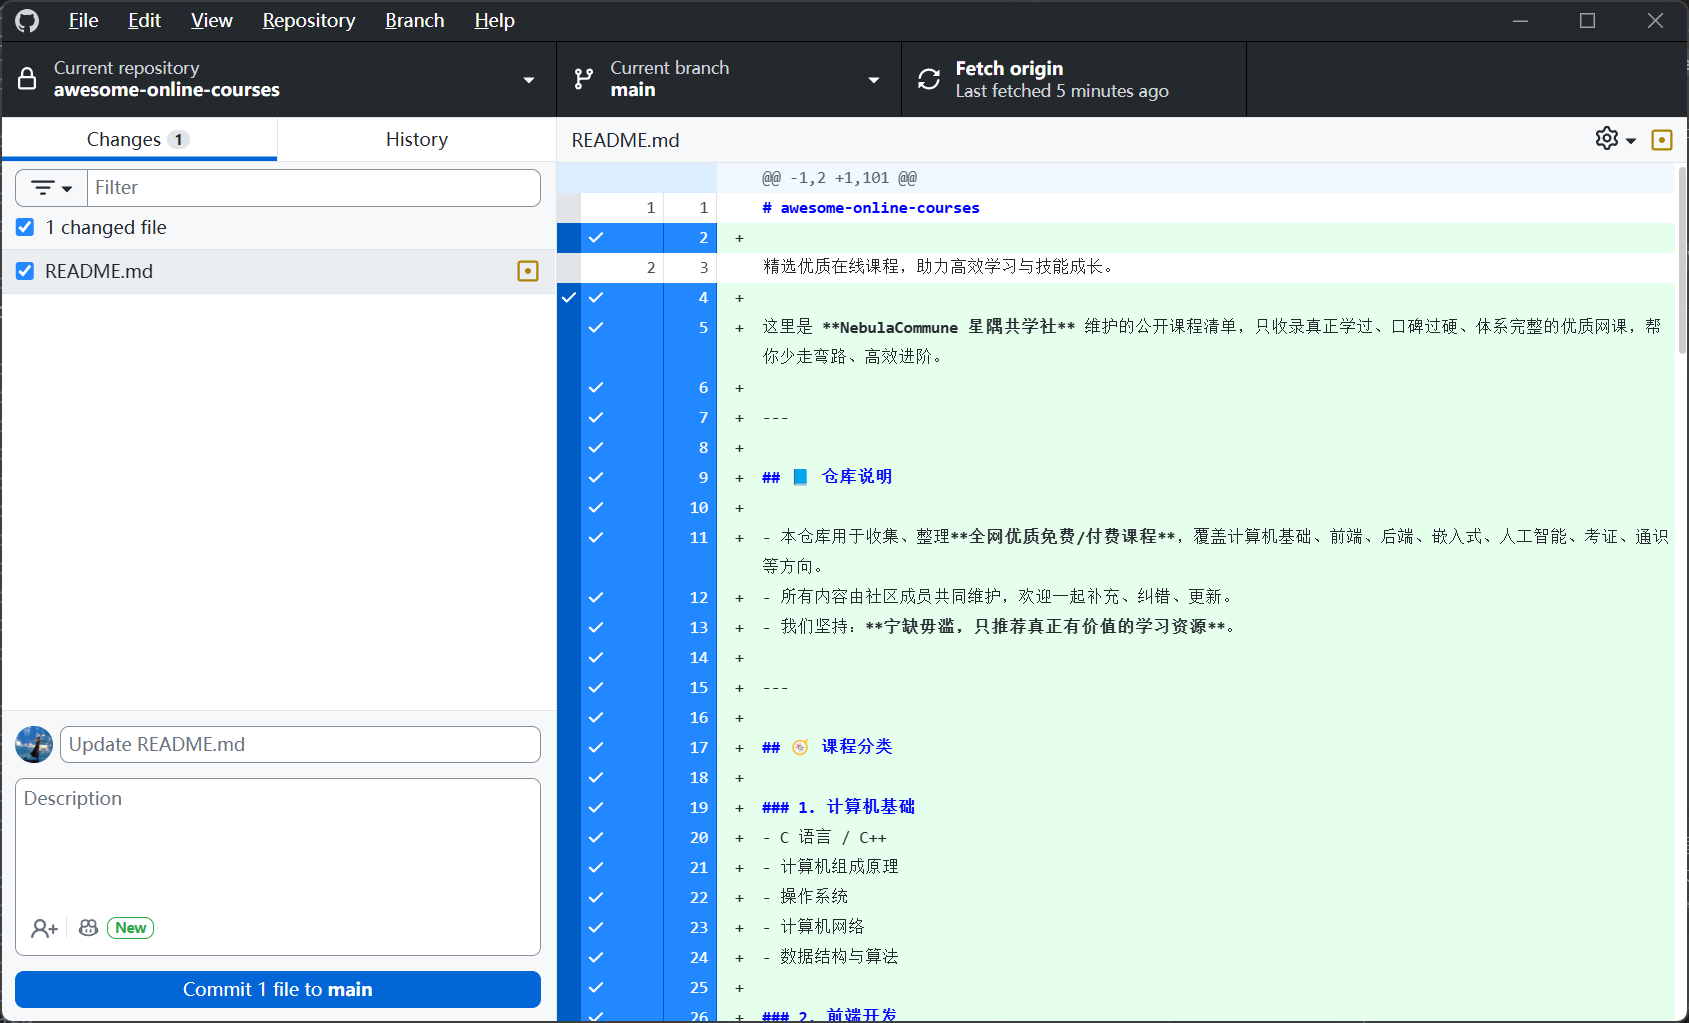1689x1023 pixels.
Task: Uncheck the '1 changed file' checkbox
Action: click(x=25, y=228)
